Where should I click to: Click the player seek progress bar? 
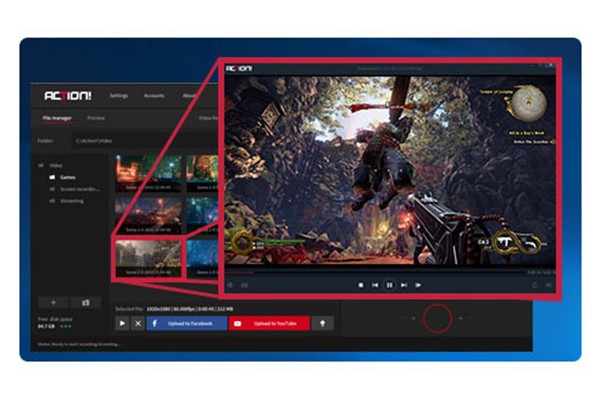coord(375,273)
